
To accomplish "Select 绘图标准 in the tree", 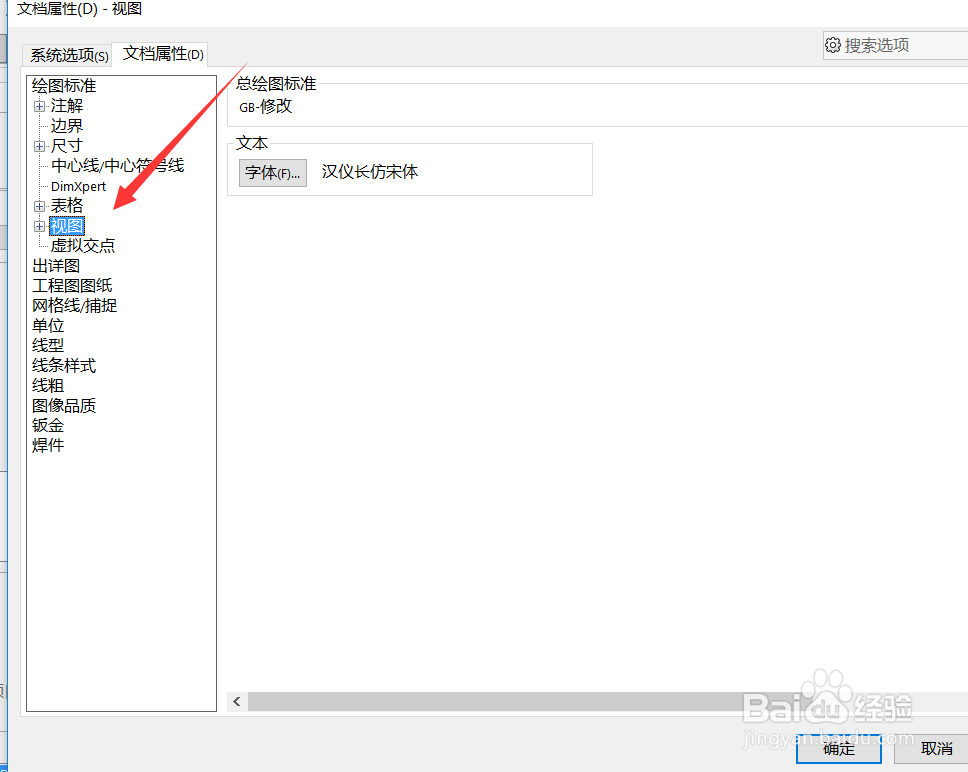I will 64,86.
